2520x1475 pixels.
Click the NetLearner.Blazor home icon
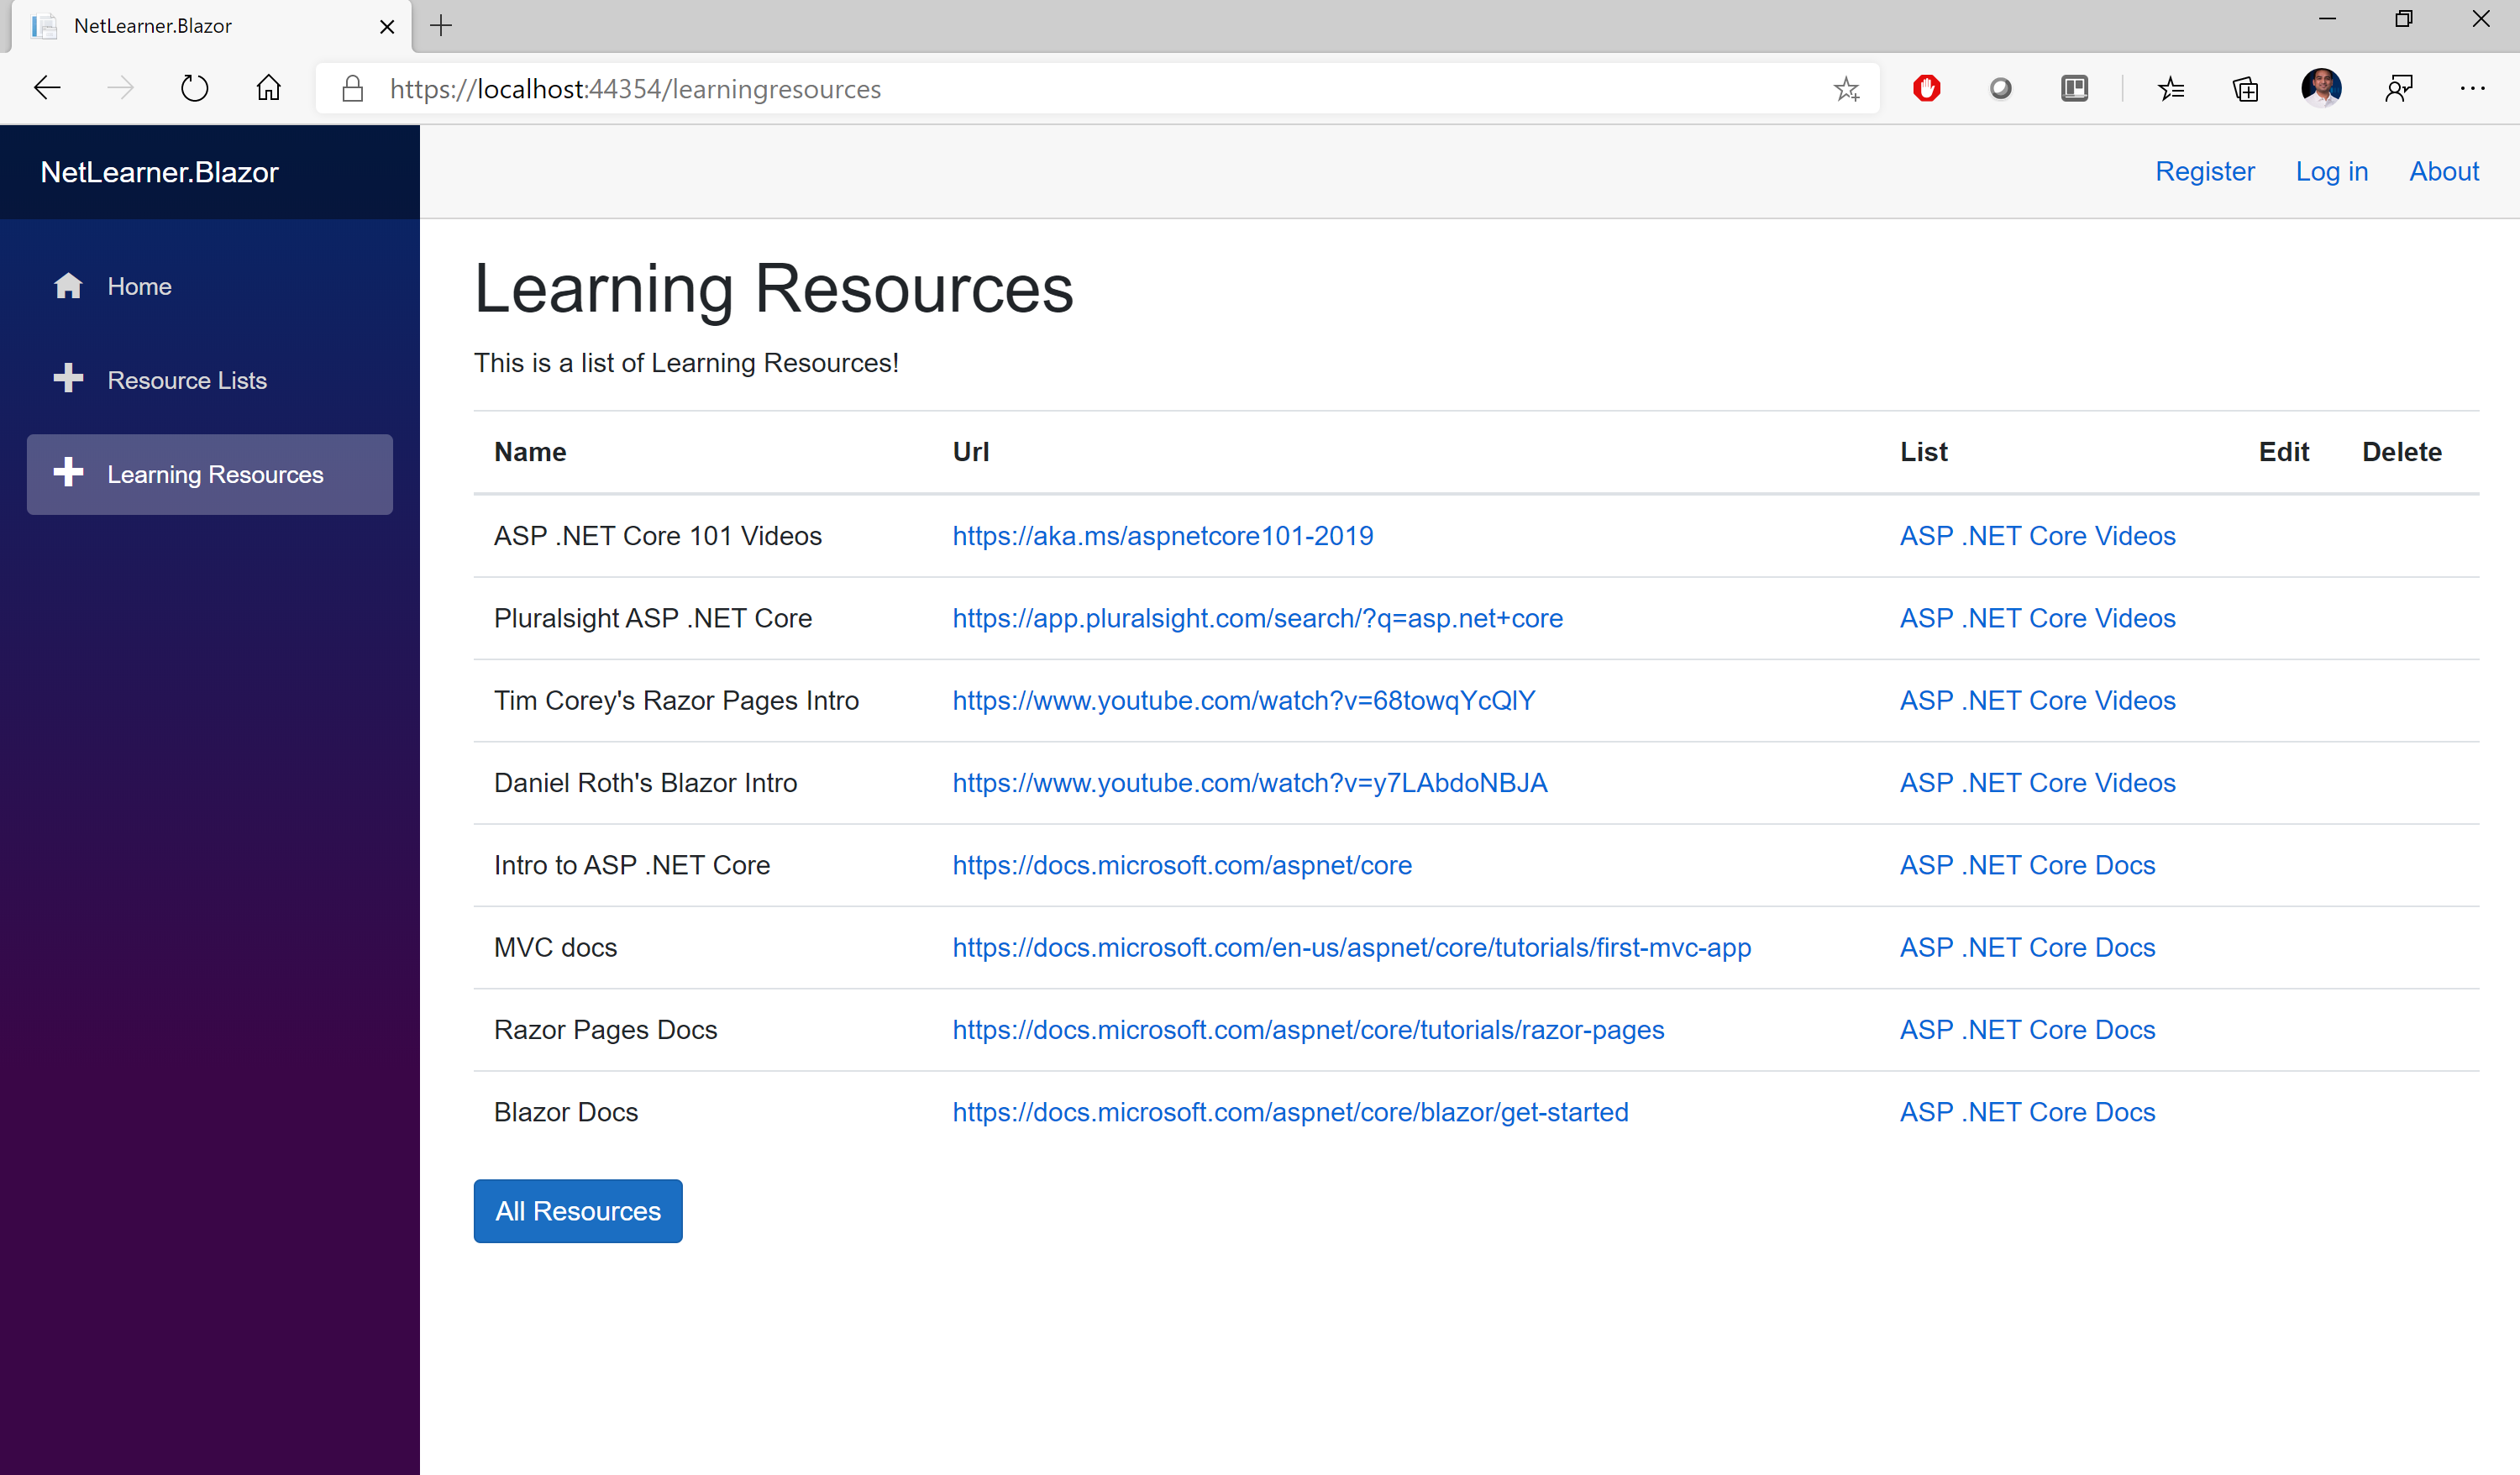point(66,286)
